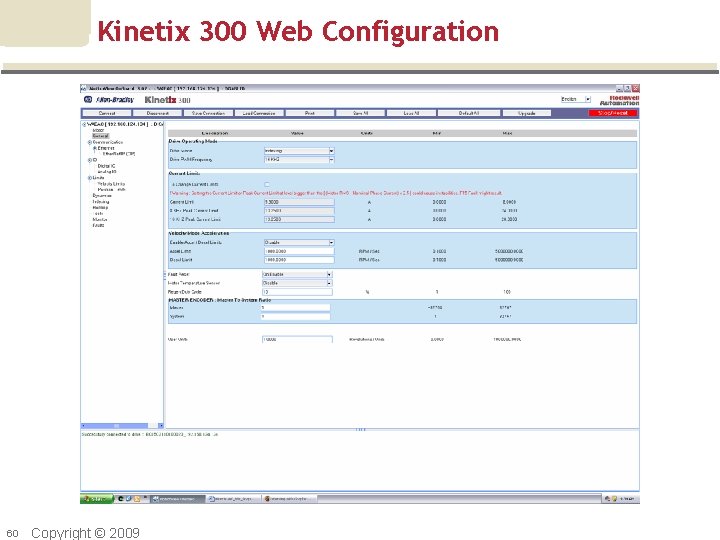Select Analog IO in the tree
Screen dimensions: 720x540
pos(107,172)
